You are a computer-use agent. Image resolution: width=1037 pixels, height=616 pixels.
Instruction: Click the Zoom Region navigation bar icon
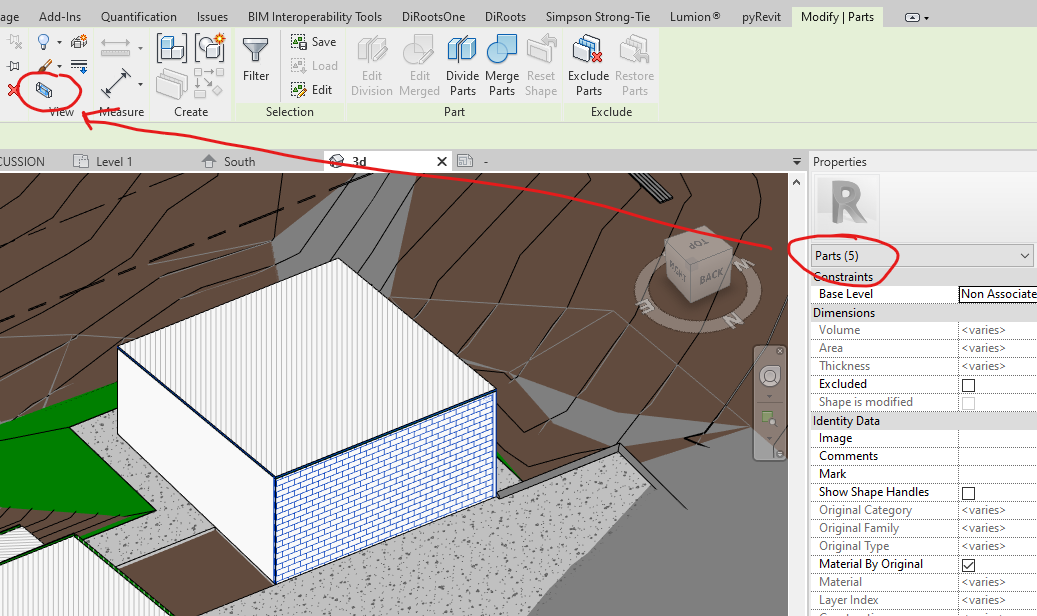coord(769,418)
